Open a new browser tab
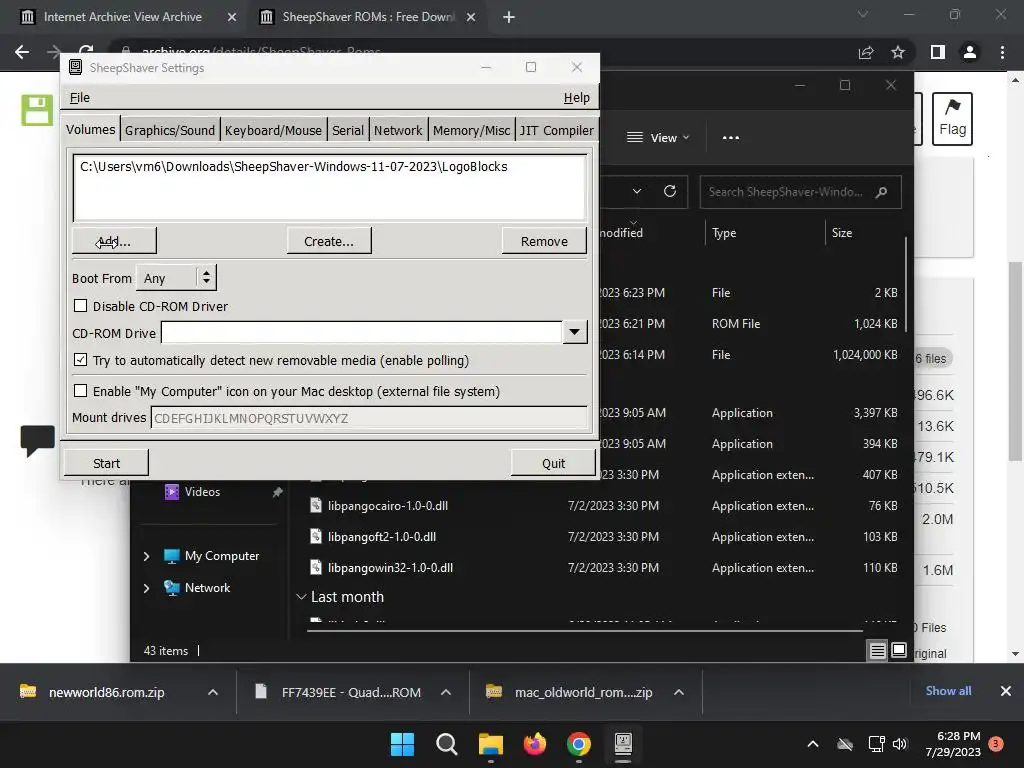 (509, 17)
